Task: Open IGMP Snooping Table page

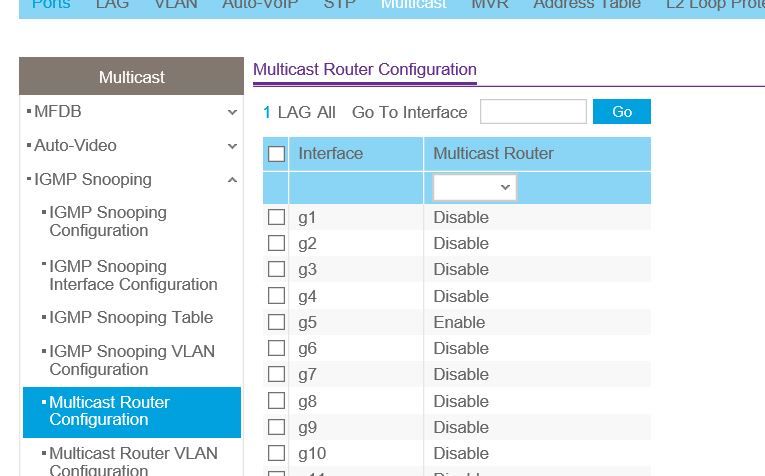Action: 131,317
